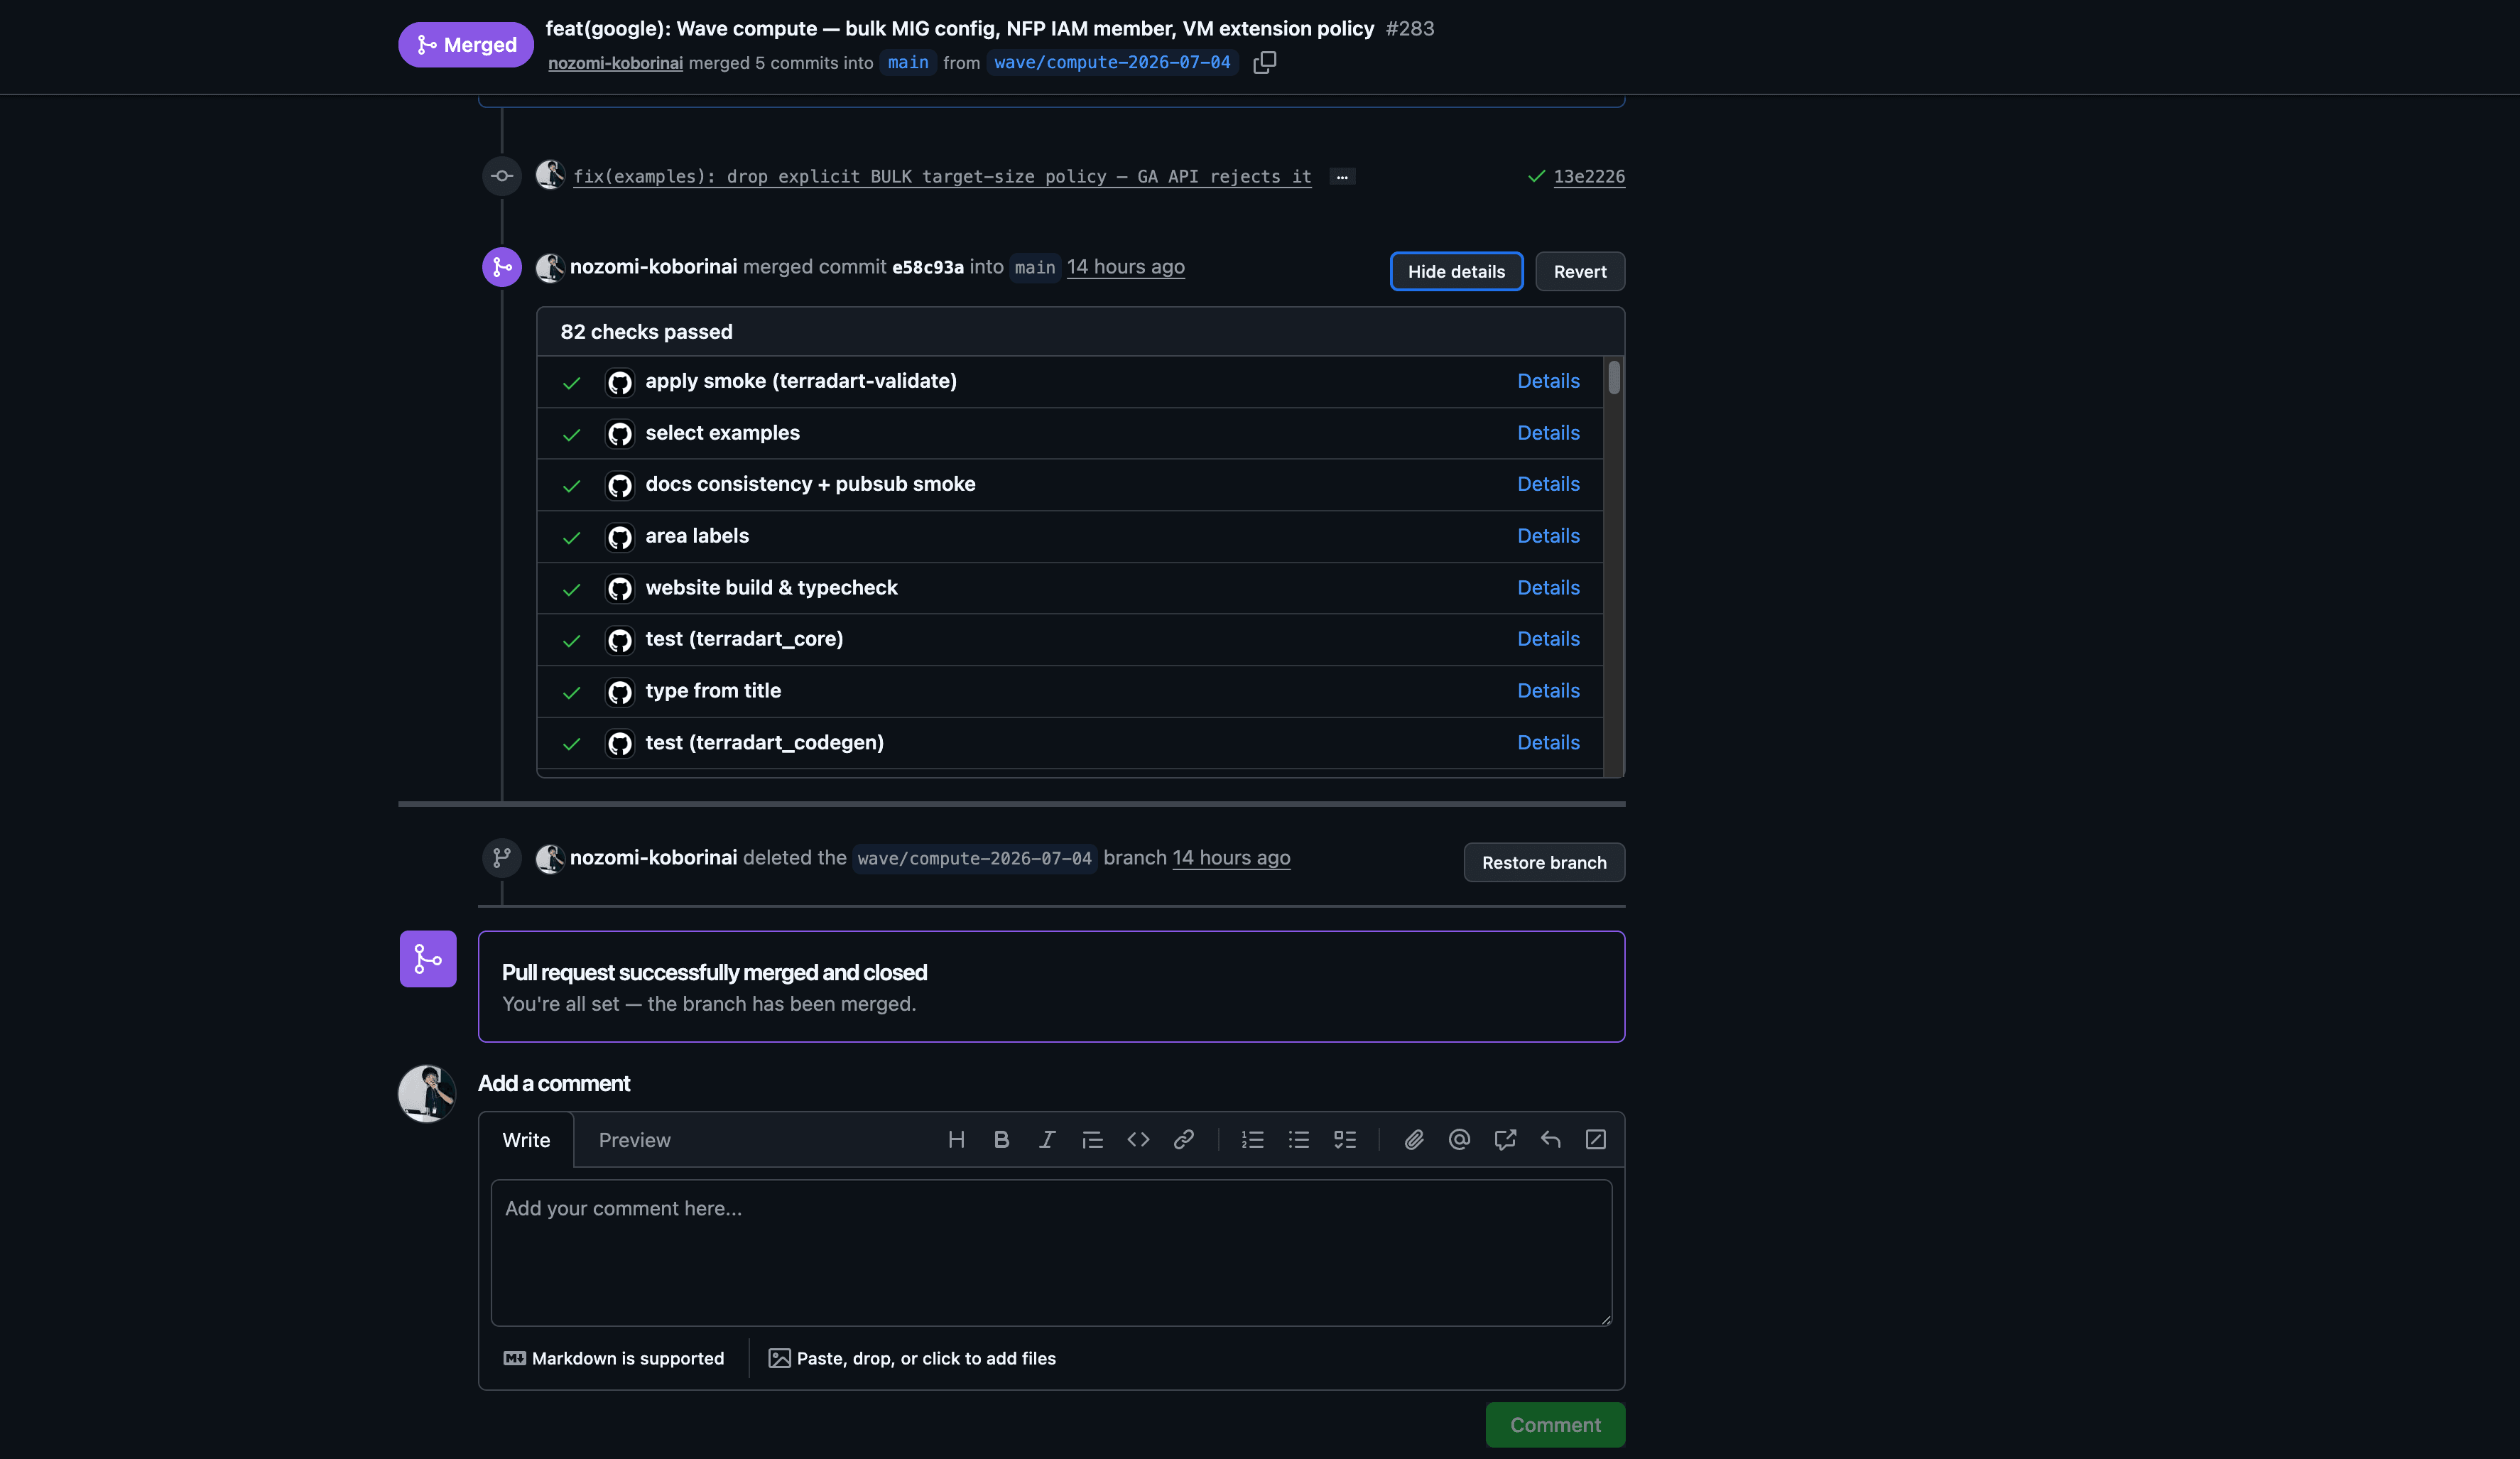Image resolution: width=2520 pixels, height=1459 pixels.
Task: Add a link with the link icon
Action: [1183, 1140]
